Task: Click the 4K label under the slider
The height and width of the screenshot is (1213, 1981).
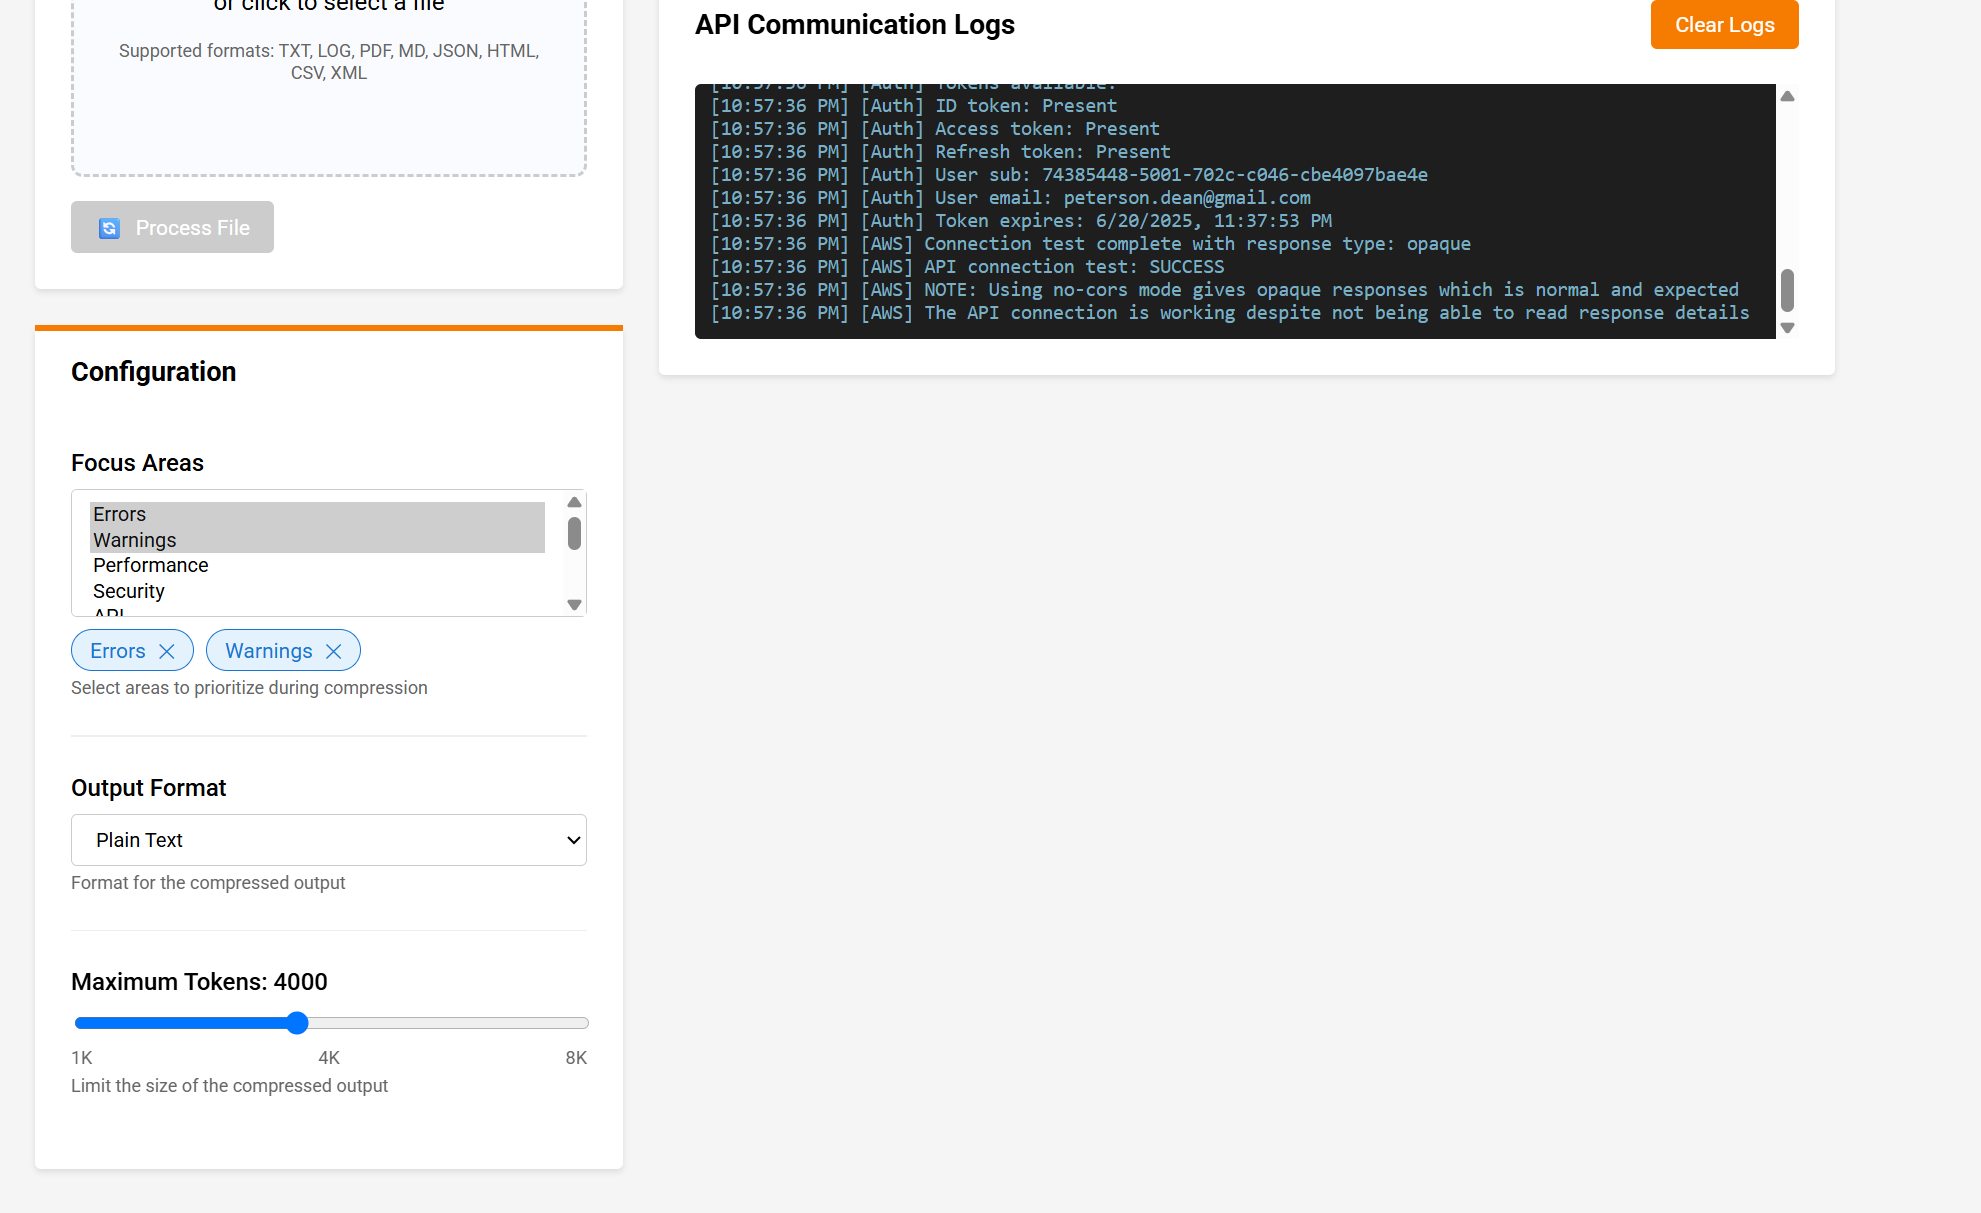Action: pos(329,1058)
